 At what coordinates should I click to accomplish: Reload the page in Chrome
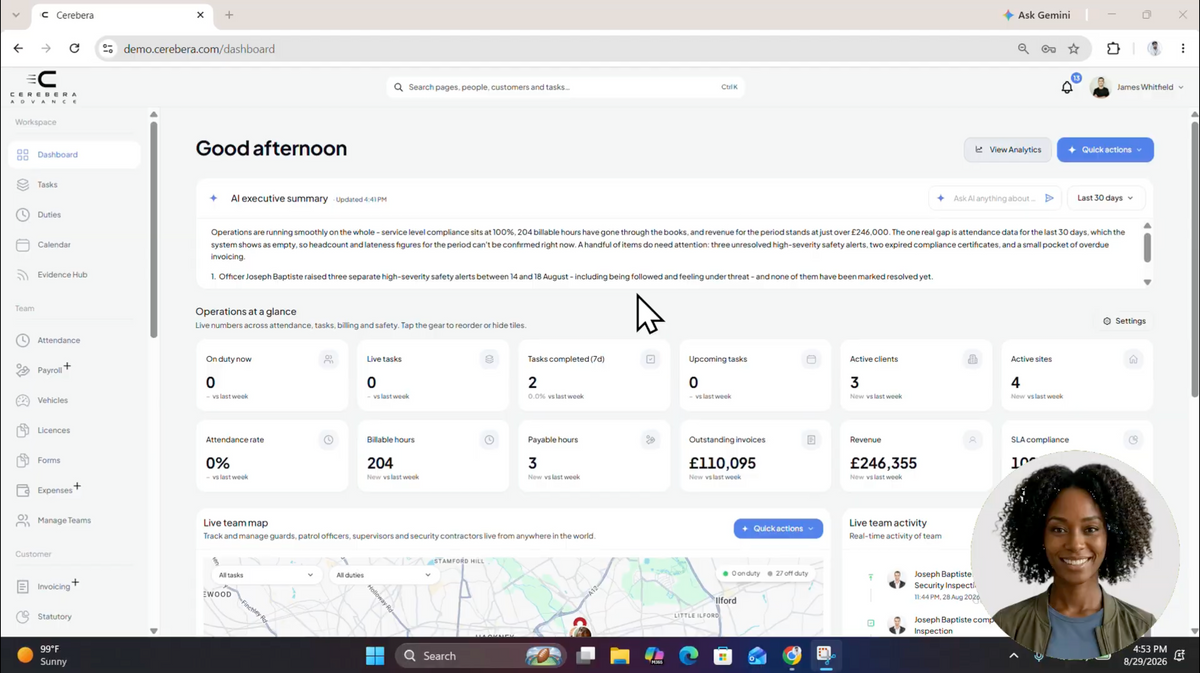pos(74,48)
